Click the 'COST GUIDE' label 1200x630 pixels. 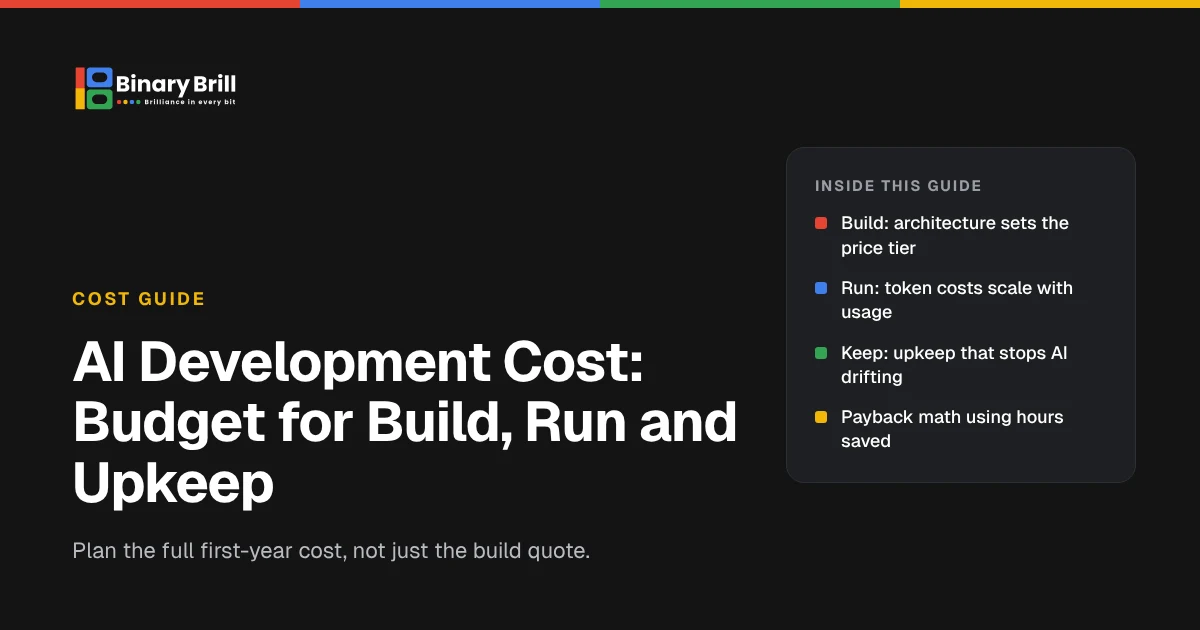tap(139, 299)
